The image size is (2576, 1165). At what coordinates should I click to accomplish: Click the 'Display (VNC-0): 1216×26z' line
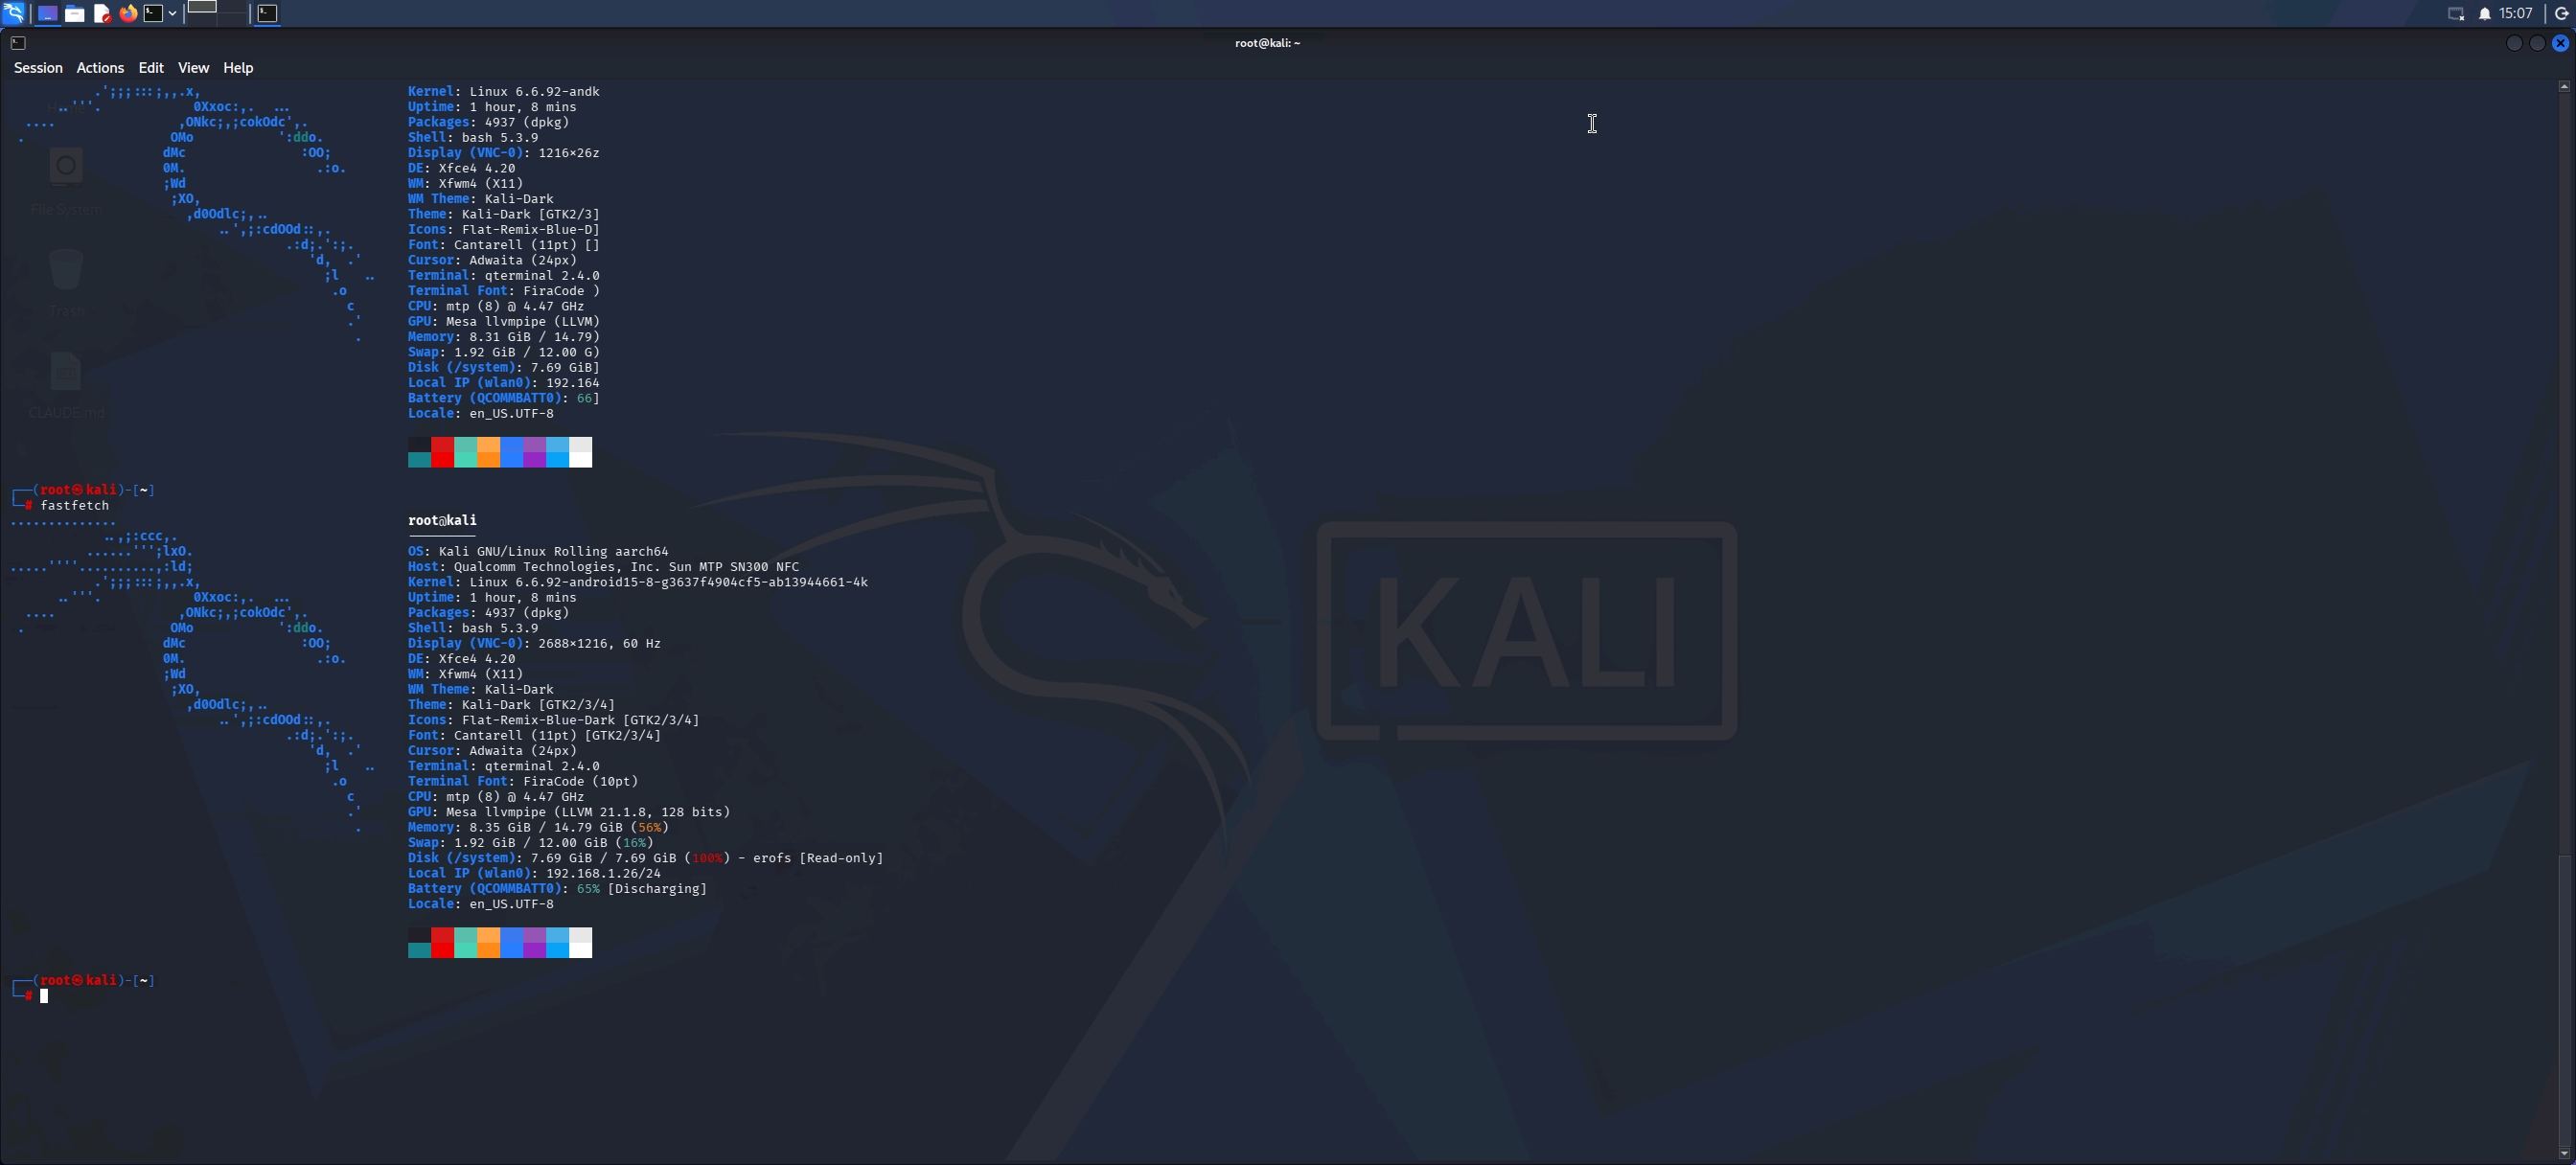504,153
